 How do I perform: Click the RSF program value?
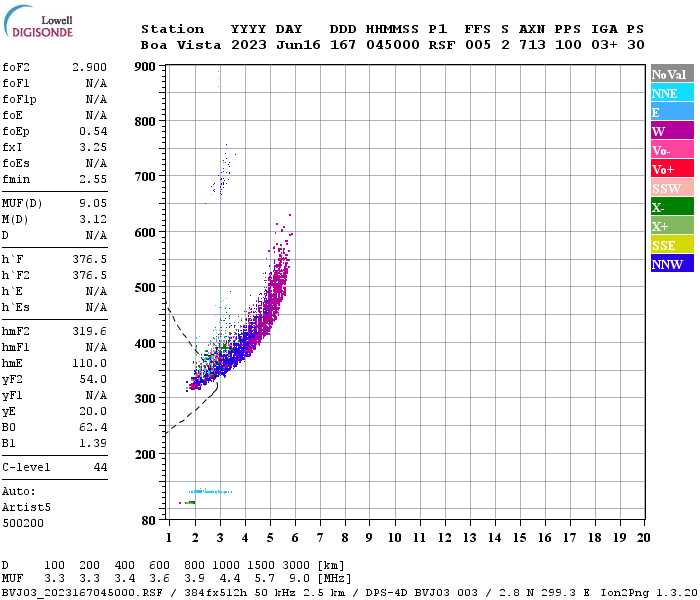pos(442,45)
